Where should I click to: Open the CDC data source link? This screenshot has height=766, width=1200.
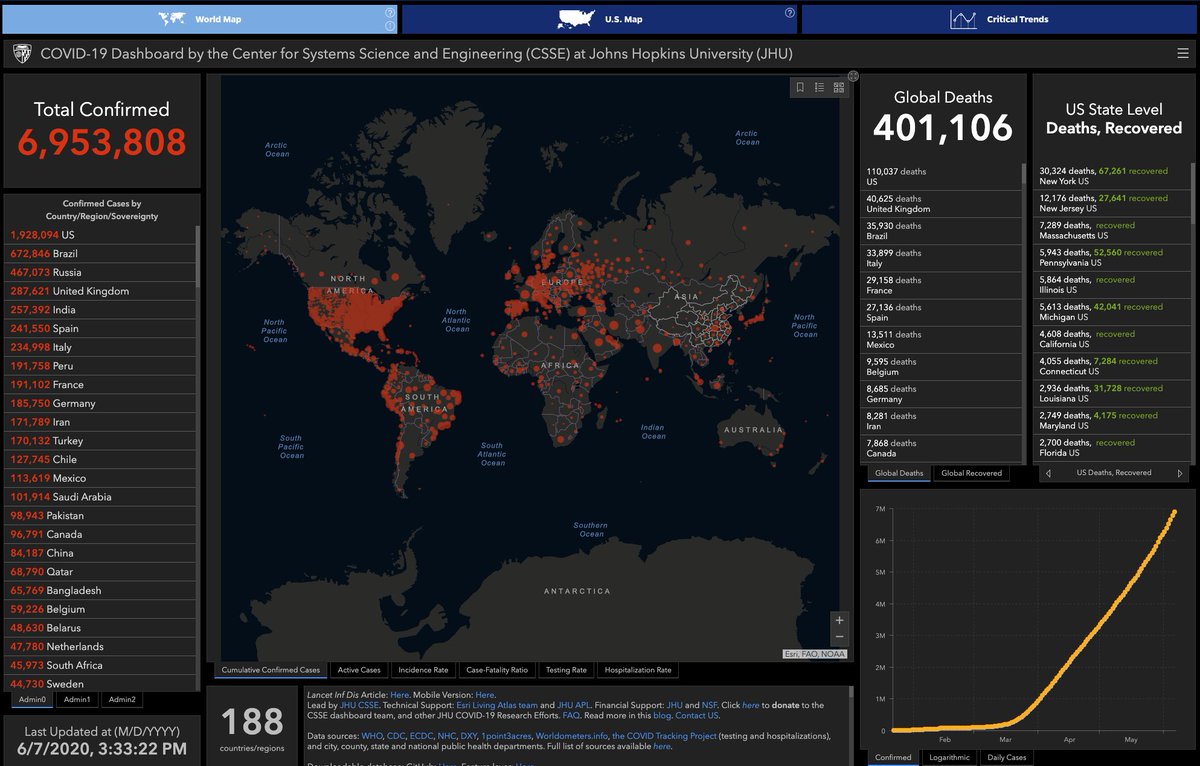click(396, 736)
